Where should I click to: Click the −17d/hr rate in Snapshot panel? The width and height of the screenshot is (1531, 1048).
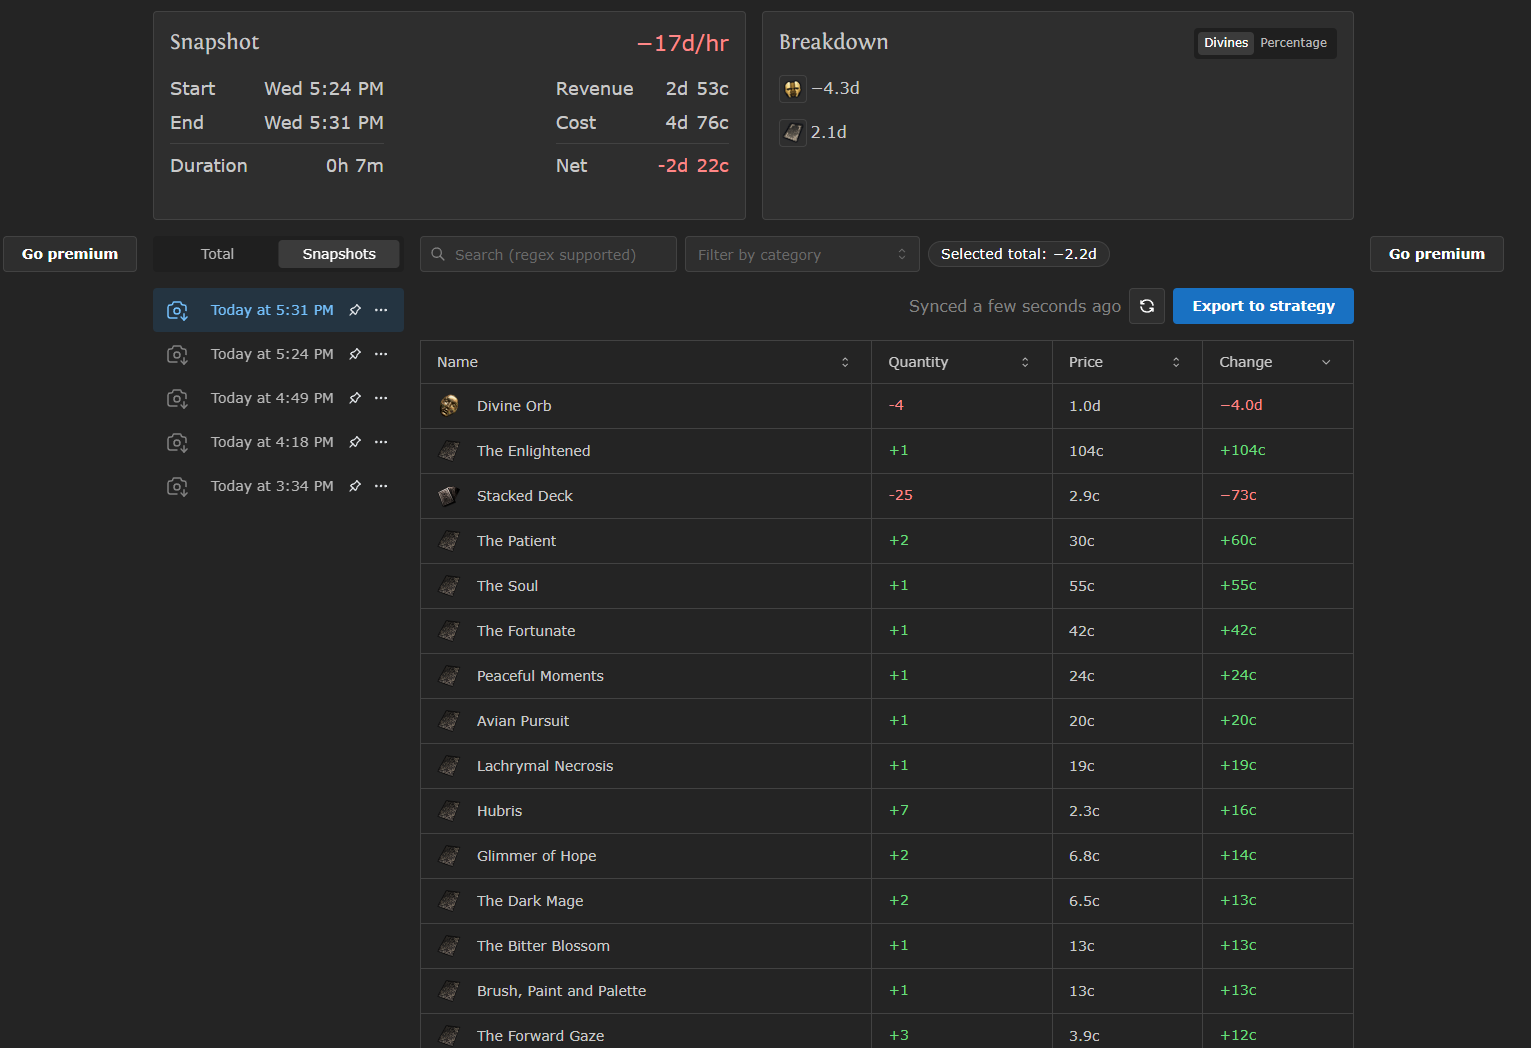(x=683, y=43)
